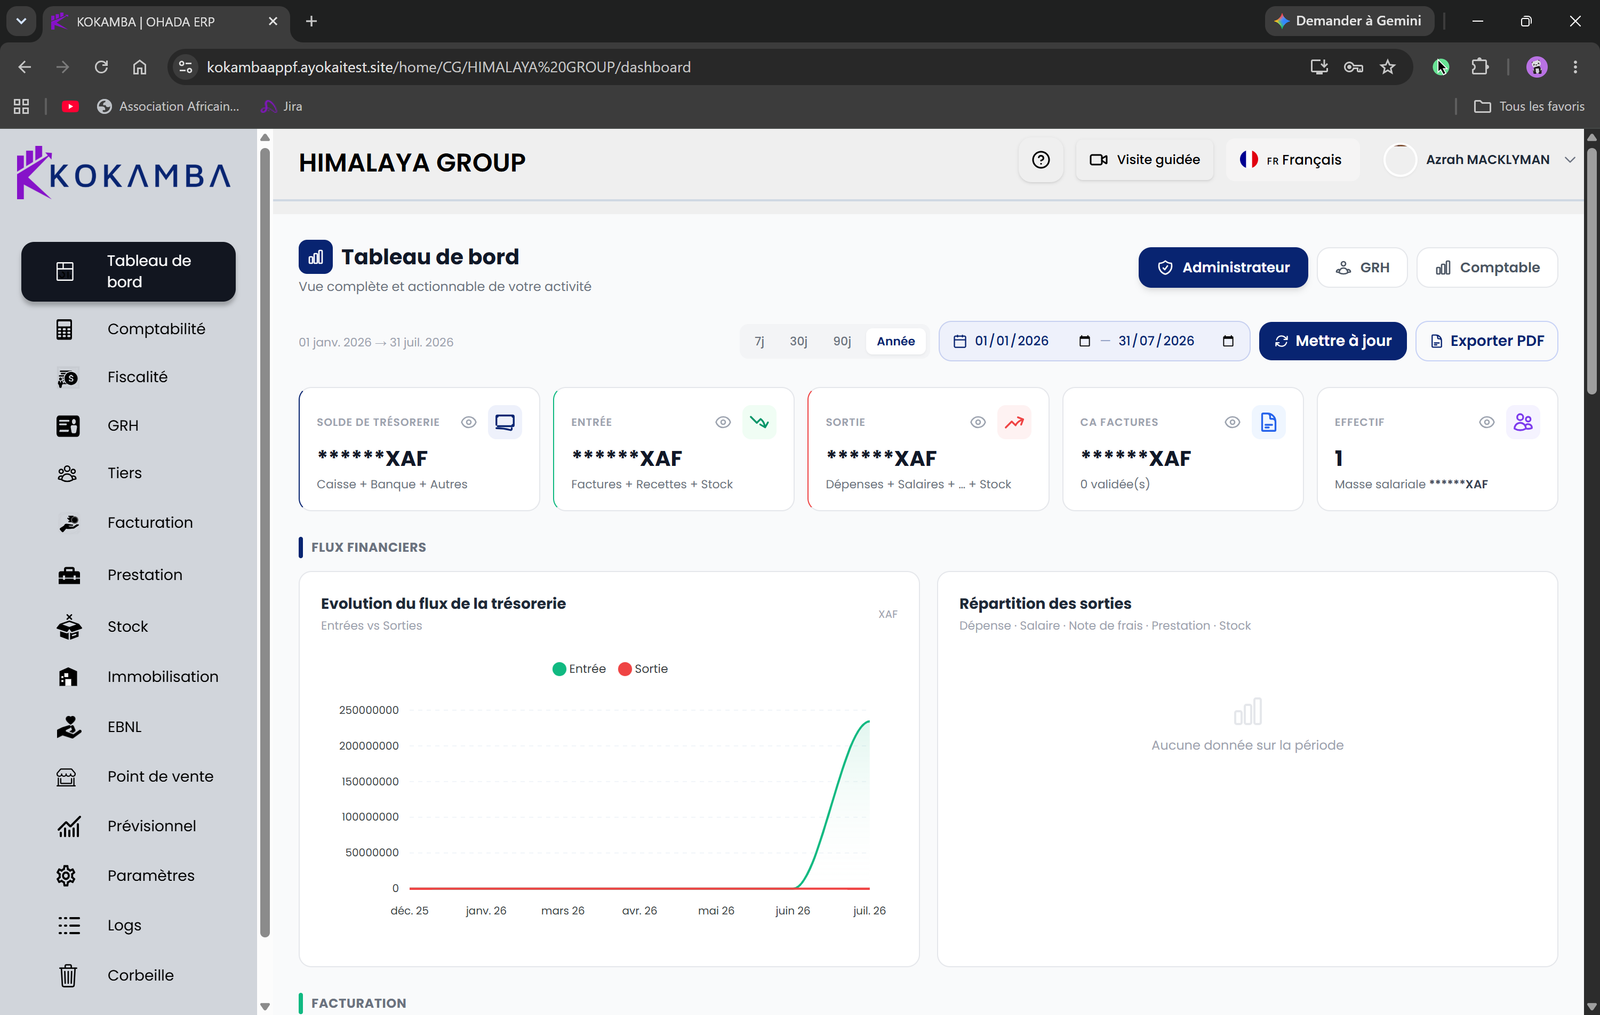The width and height of the screenshot is (1600, 1015).
Task: Click the Effectif users icon
Action: pyautogui.click(x=1523, y=422)
